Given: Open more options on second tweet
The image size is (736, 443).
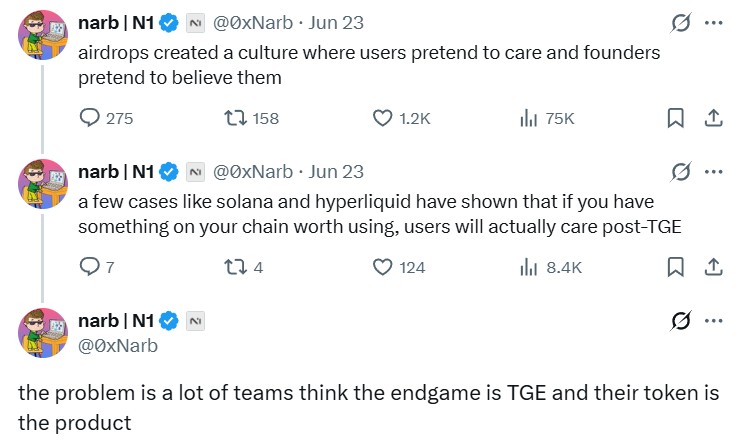Looking at the screenshot, I should point(713,171).
